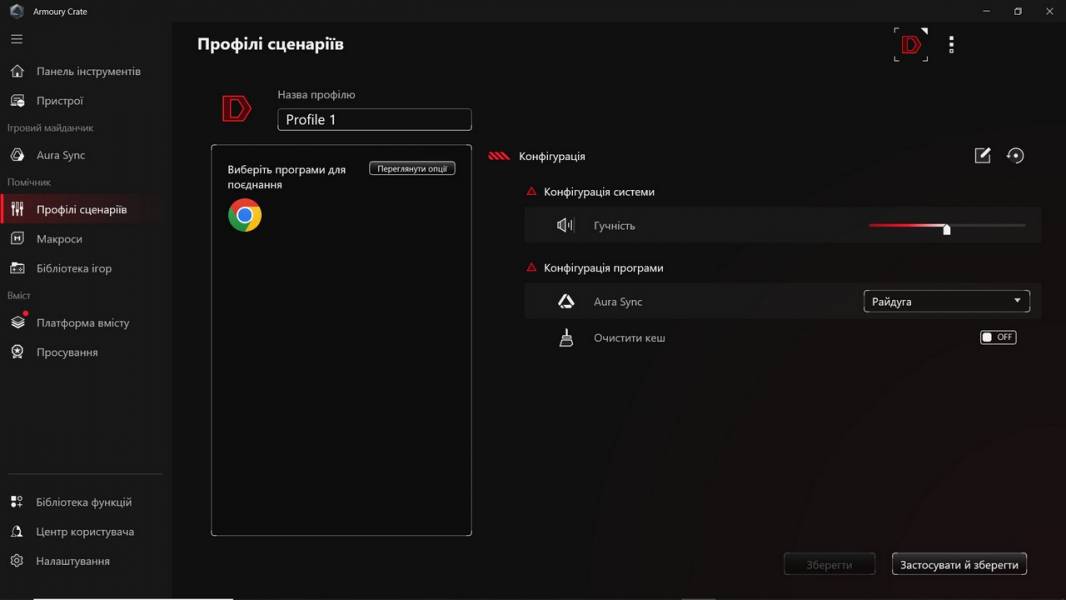The width and height of the screenshot is (1066, 600).
Task: Toggle the Очистити кеш switch on
Action: click(x=998, y=338)
